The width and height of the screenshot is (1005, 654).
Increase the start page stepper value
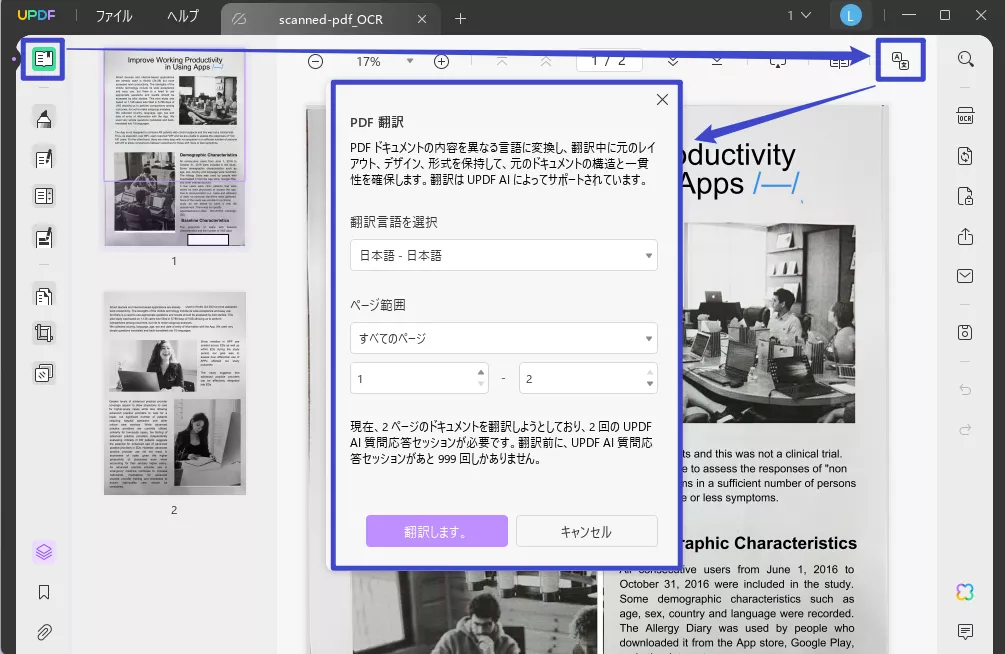(x=481, y=373)
